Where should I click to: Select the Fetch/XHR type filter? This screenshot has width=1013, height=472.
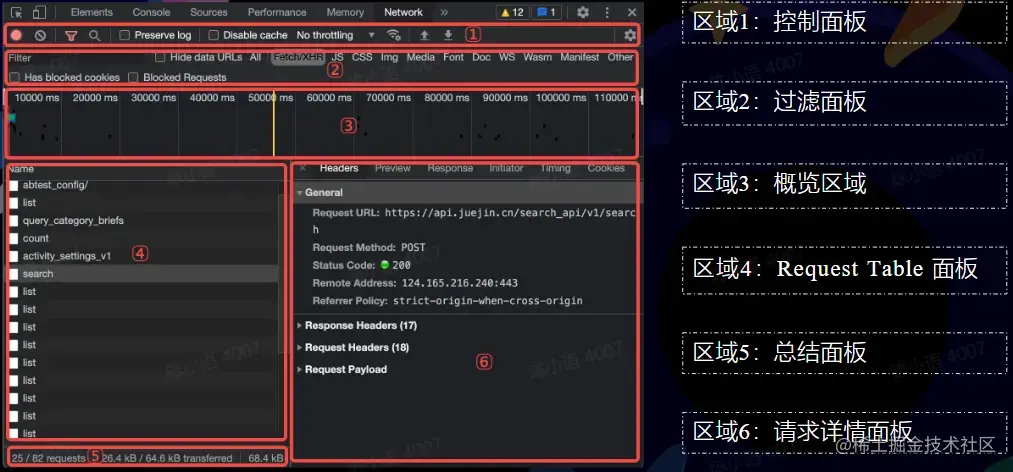tap(298, 57)
